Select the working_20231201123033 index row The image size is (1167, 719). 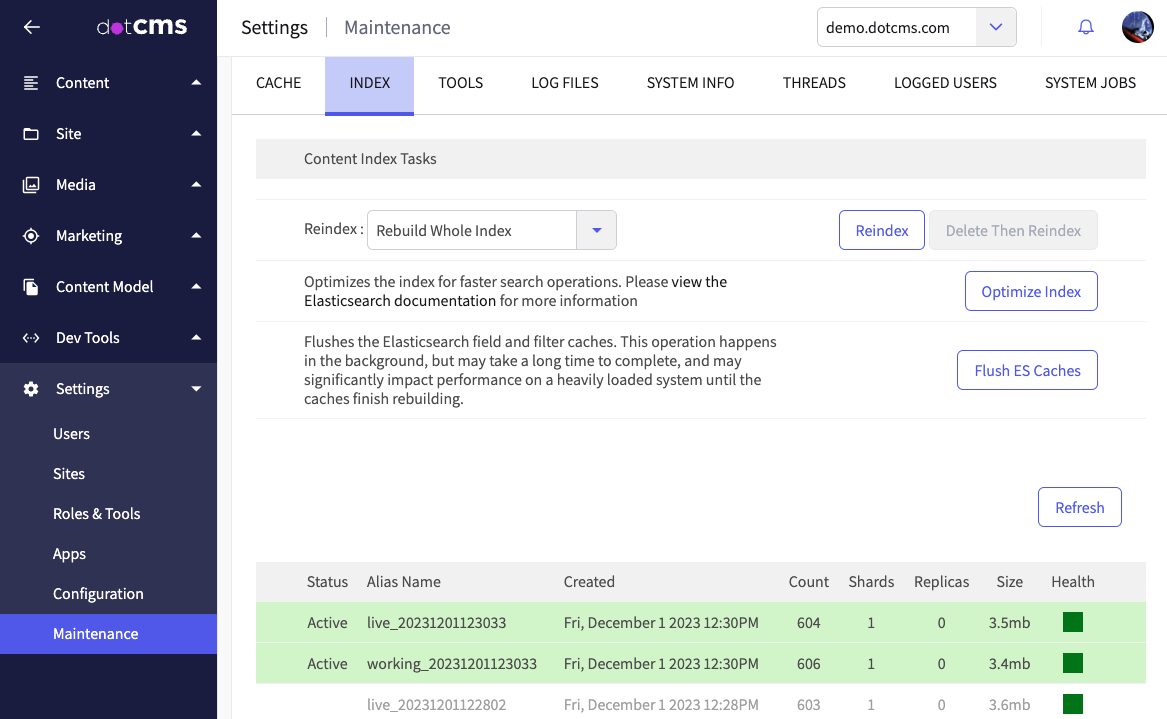452,664
